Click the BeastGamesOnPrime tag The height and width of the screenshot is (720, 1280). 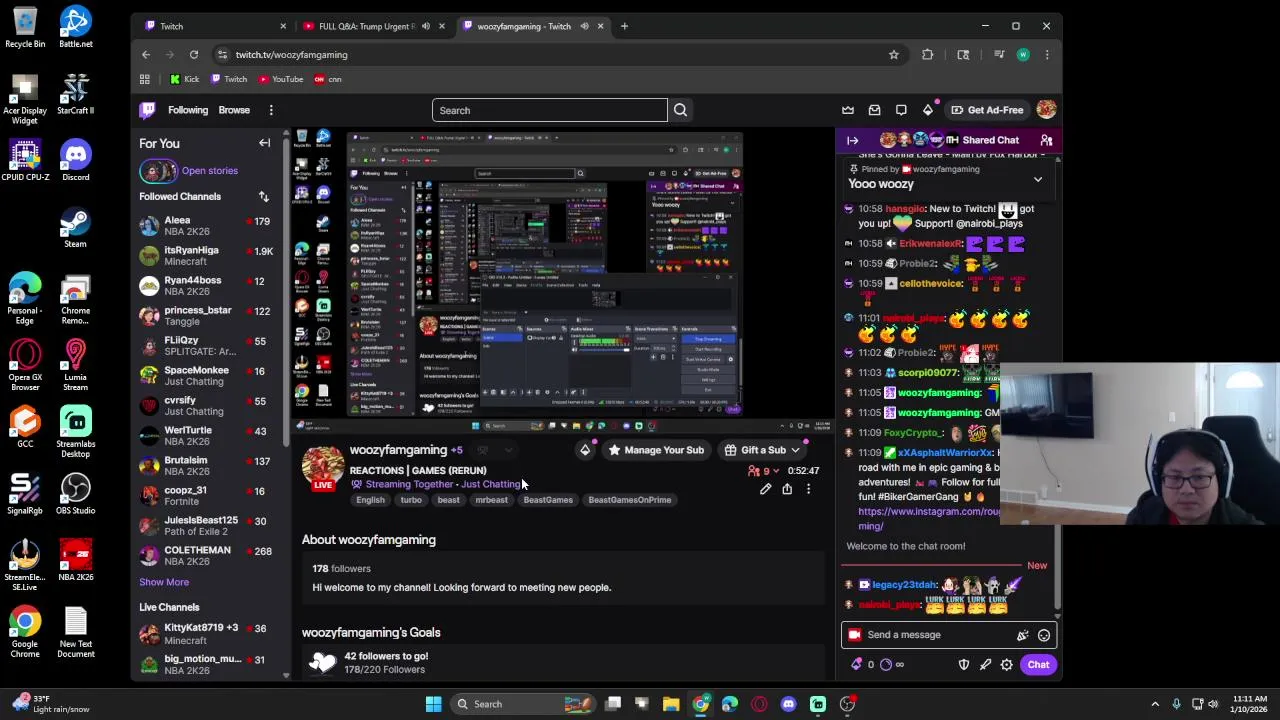click(629, 500)
